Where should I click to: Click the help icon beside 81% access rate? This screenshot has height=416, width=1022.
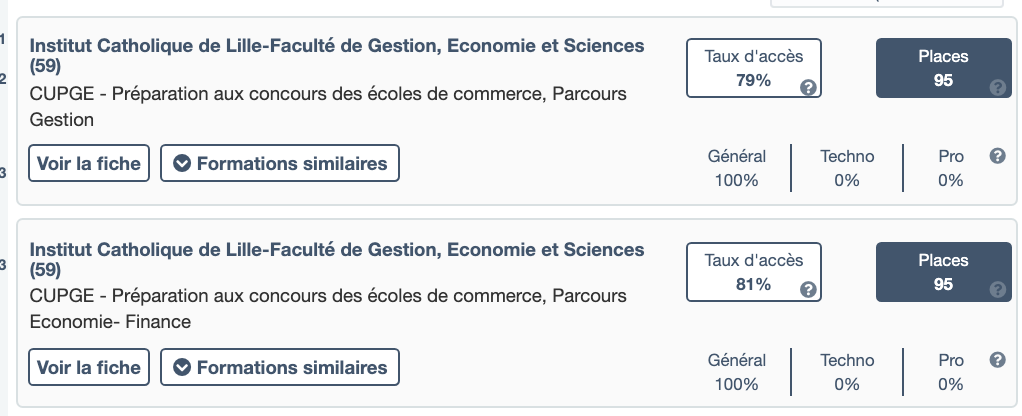(x=810, y=290)
